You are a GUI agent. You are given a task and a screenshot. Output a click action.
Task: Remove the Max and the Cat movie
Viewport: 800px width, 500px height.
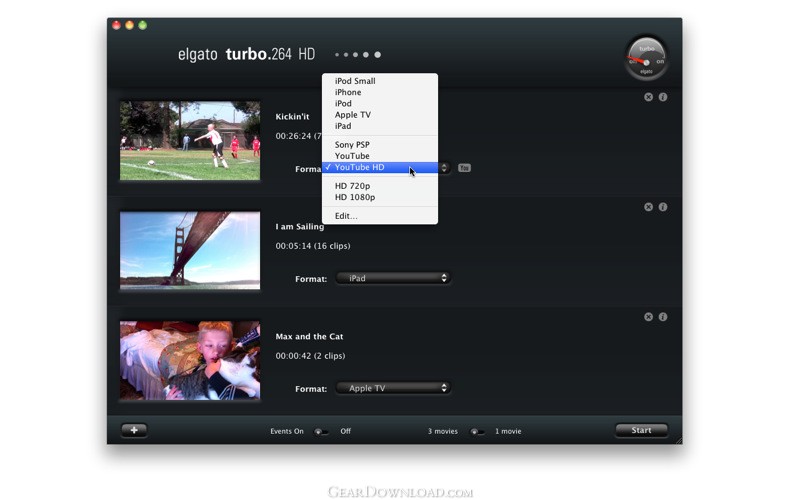click(648, 317)
